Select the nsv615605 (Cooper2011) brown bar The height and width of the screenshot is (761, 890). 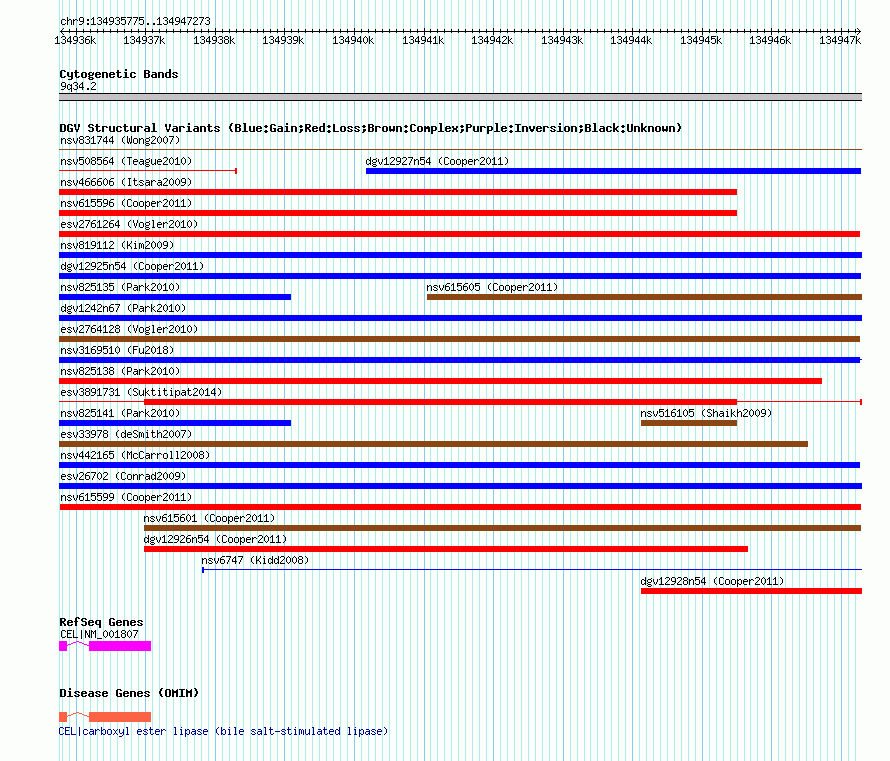pyautogui.click(x=644, y=297)
